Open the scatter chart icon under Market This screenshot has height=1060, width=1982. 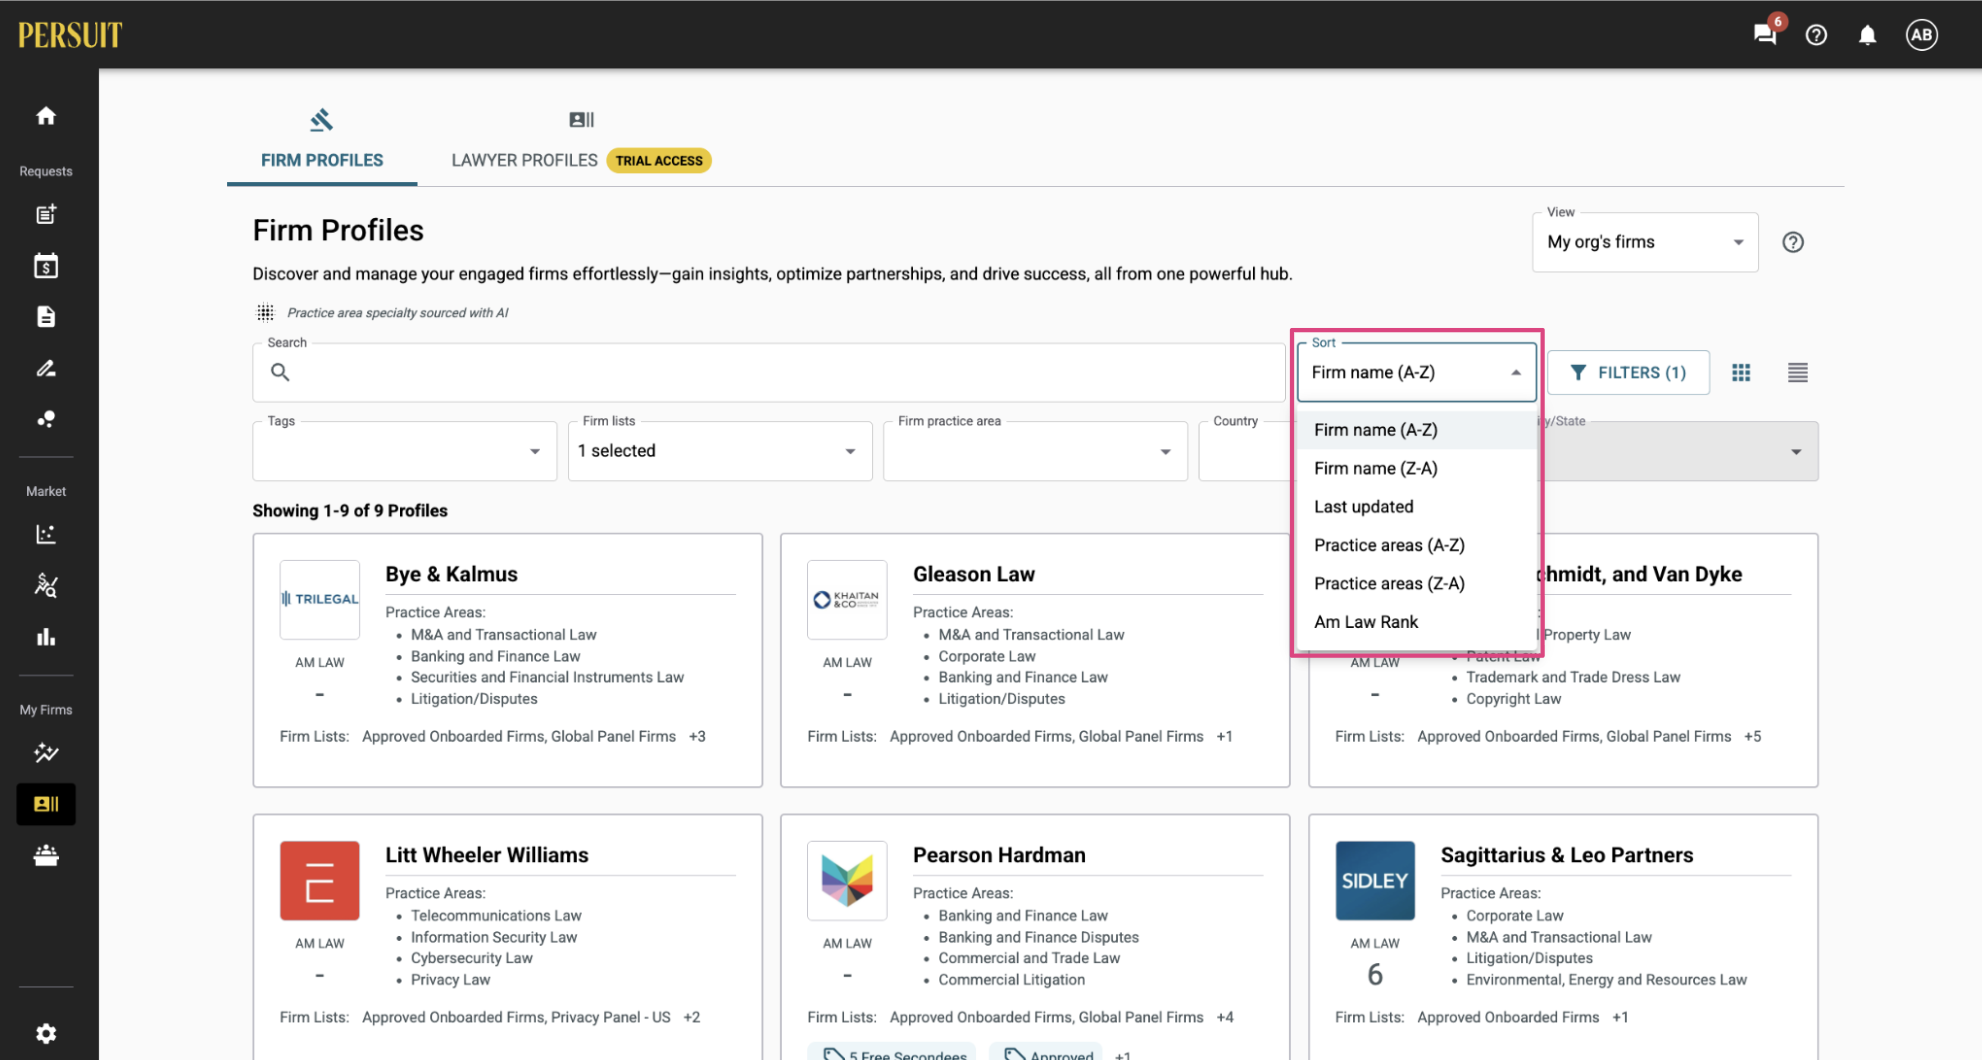(46, 534)
